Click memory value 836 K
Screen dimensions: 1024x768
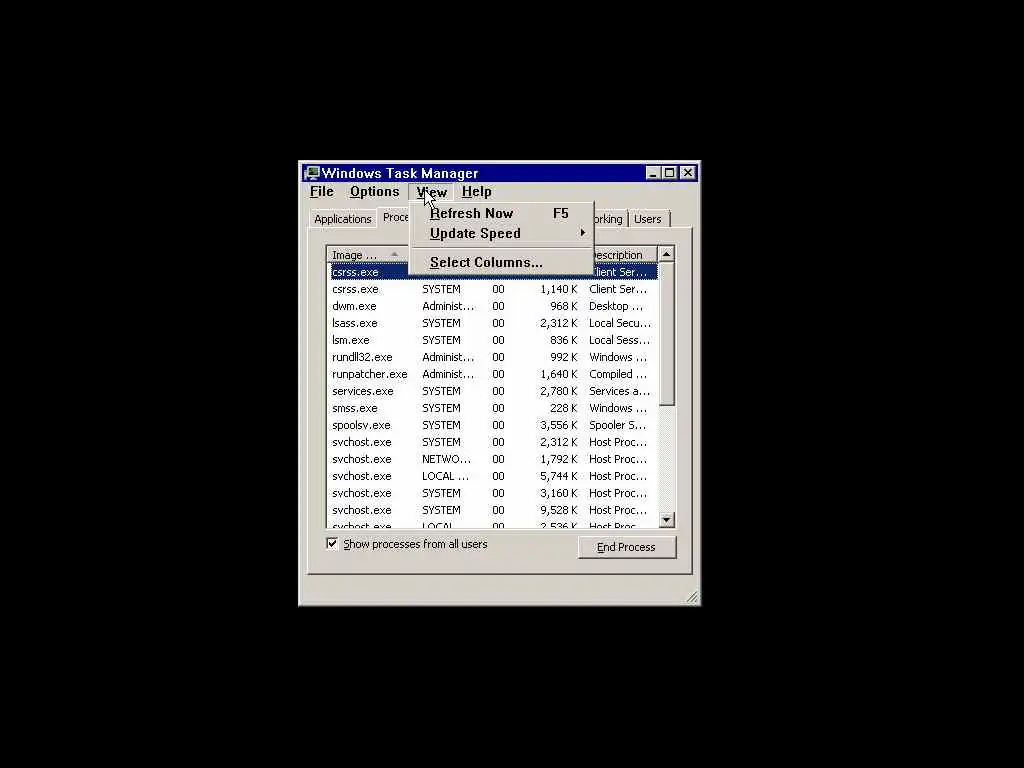tap(564, 340)
